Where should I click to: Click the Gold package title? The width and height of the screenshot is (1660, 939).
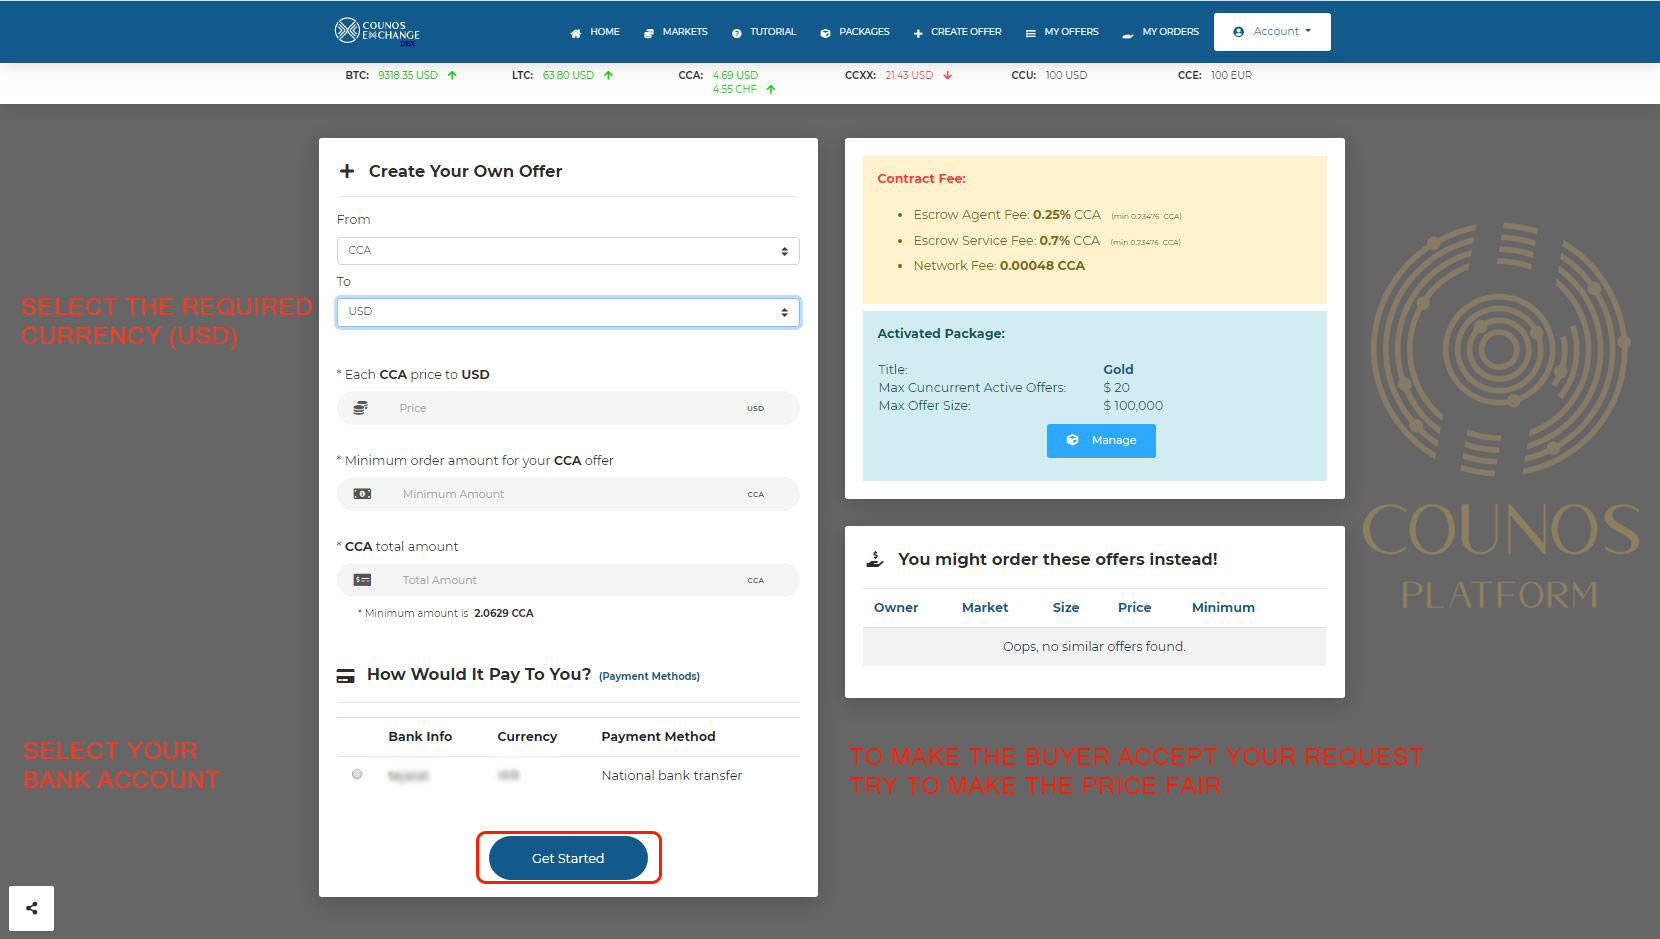click(1118, 370)
